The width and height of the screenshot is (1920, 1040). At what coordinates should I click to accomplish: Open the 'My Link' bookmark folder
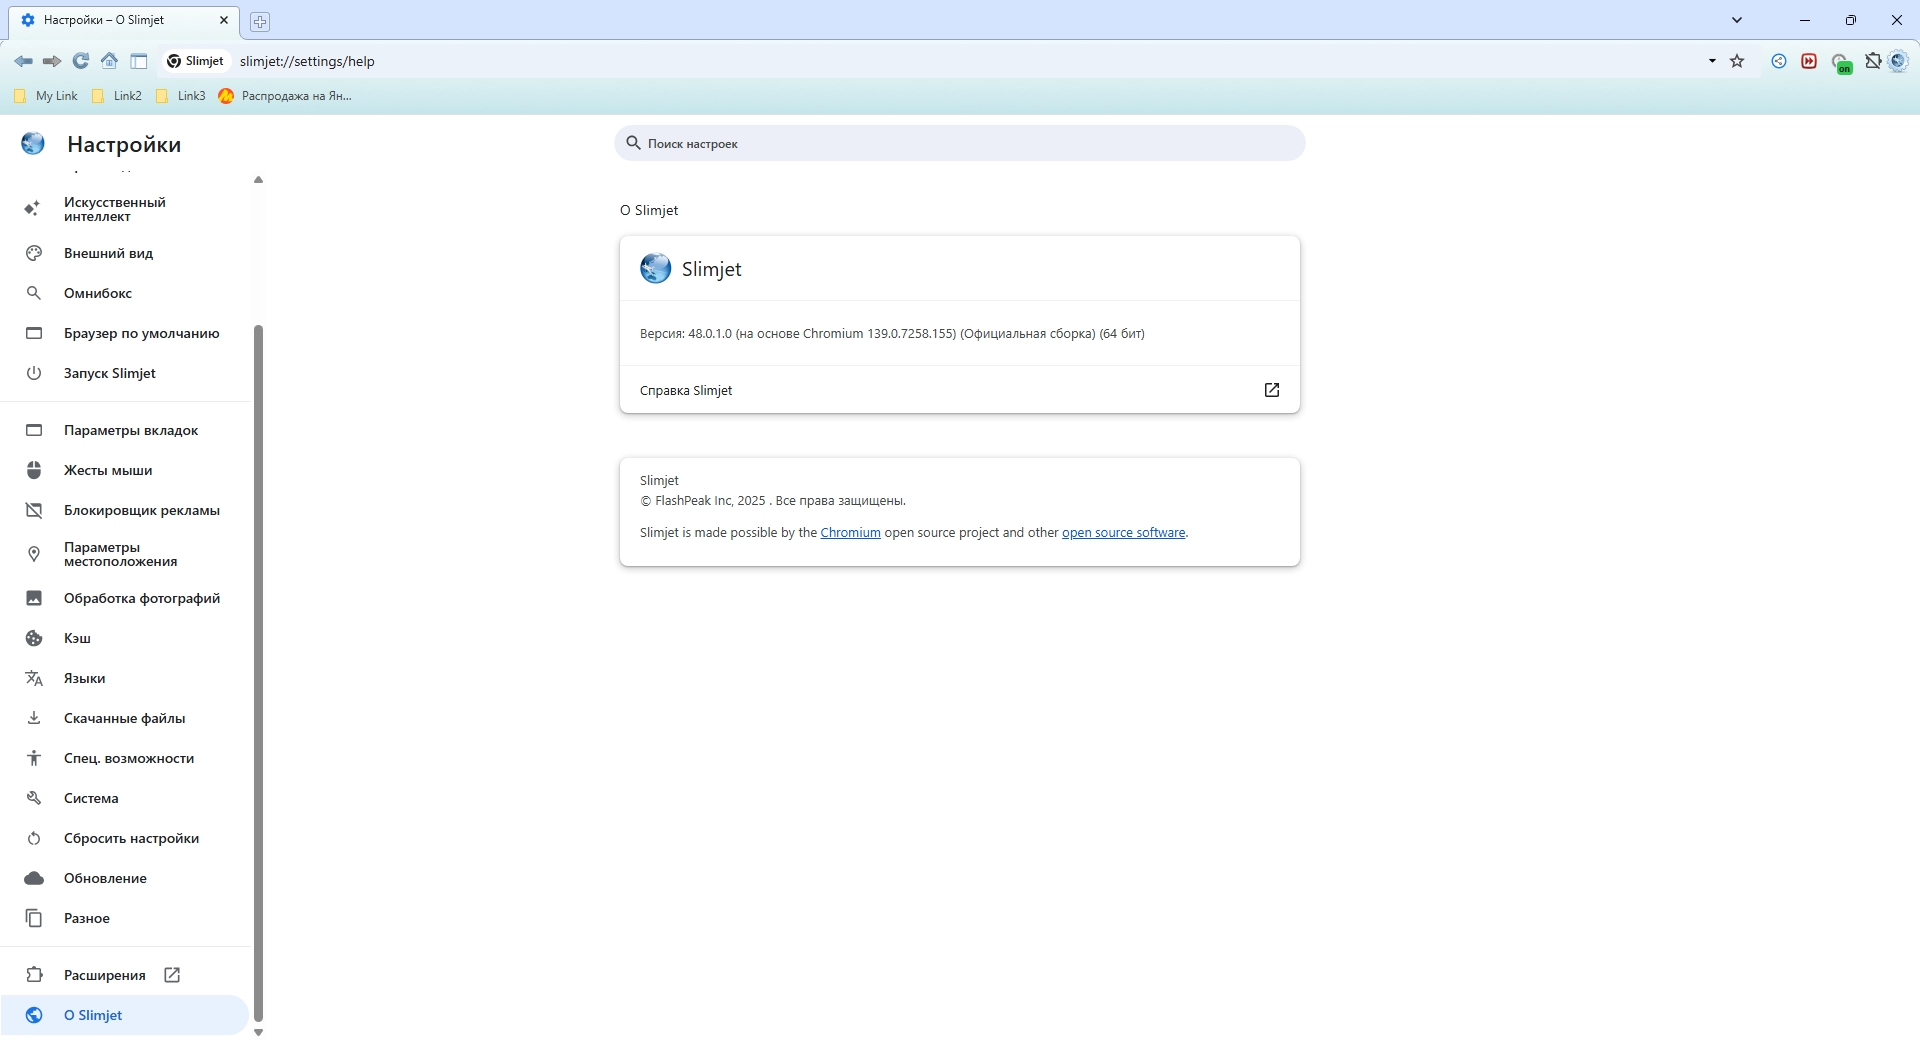click(x=46, y=96)
